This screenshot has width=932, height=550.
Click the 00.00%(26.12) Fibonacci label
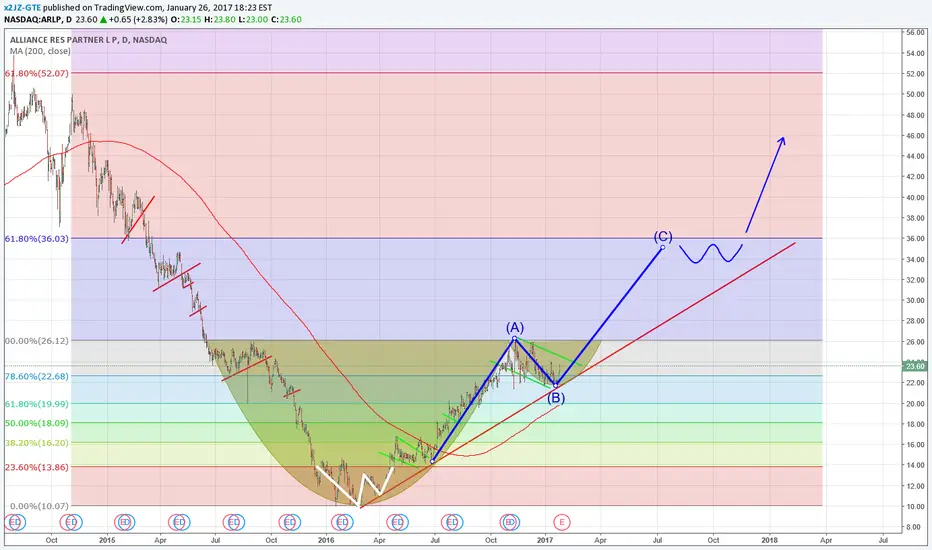coord(37,341)
